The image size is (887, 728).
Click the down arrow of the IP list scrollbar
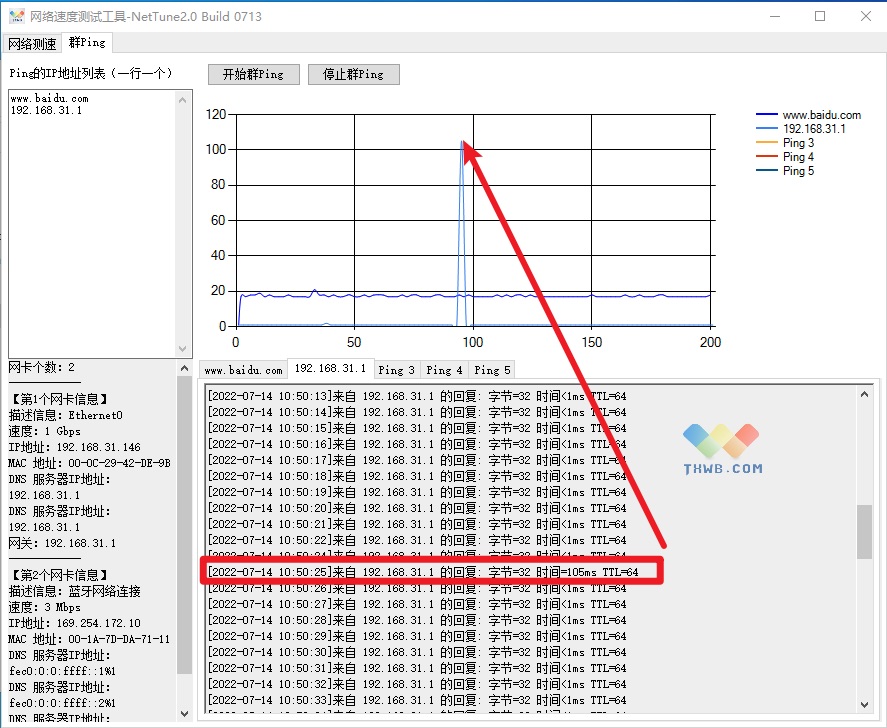(x=184, y=346)
